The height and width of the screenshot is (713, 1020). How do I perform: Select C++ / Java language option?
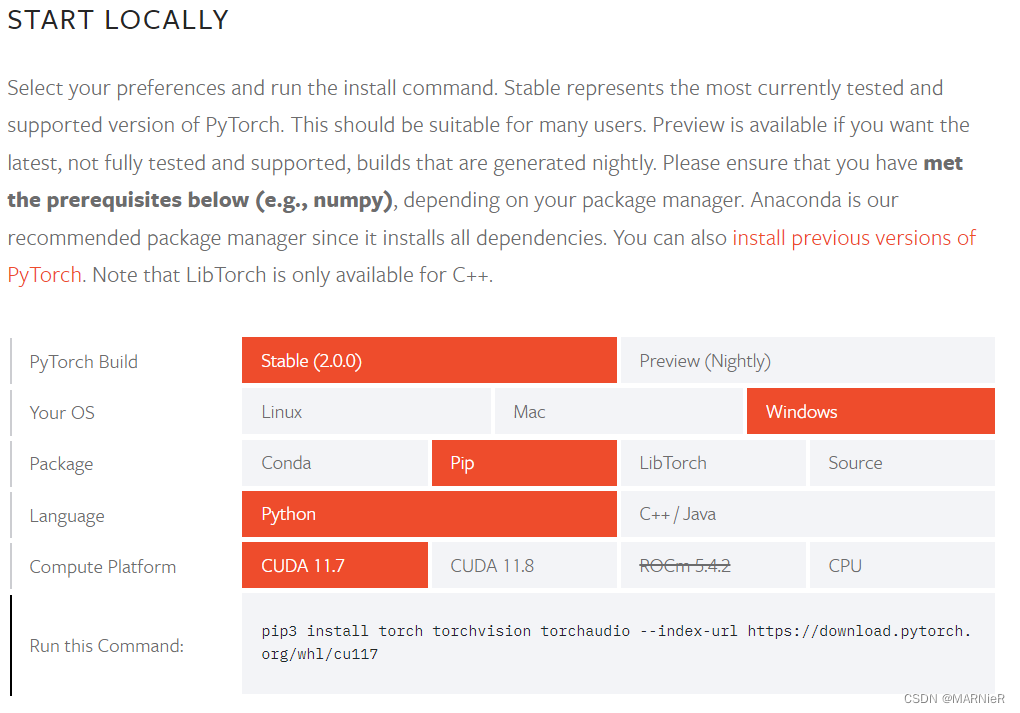click(x=807, y=514)
